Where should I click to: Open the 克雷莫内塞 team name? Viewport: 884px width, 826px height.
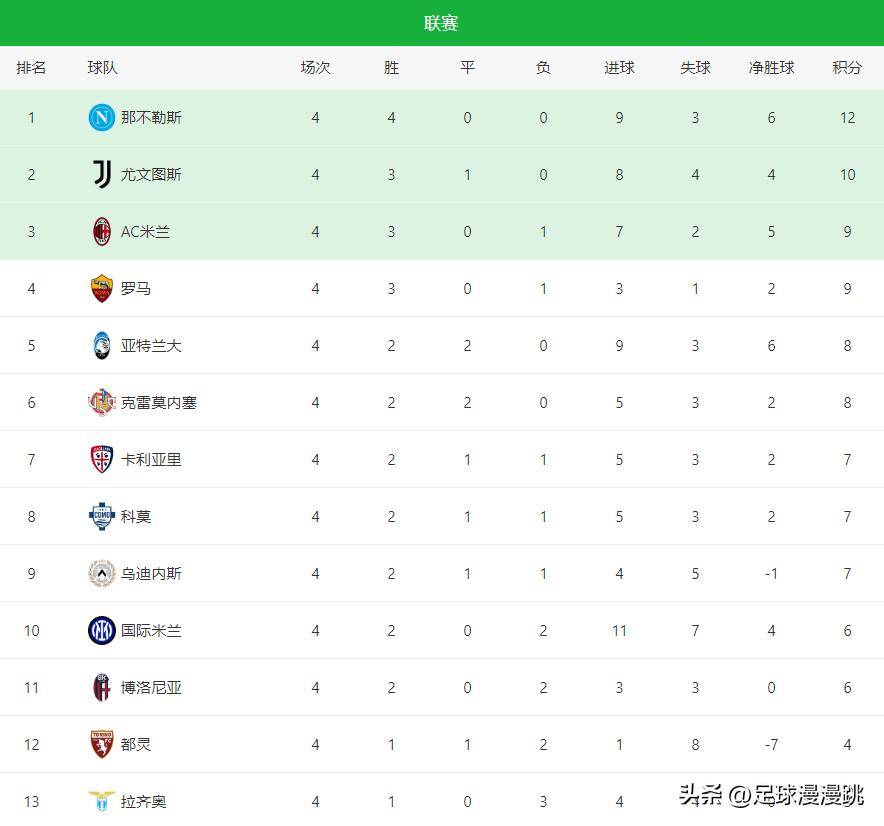[159, 403]
